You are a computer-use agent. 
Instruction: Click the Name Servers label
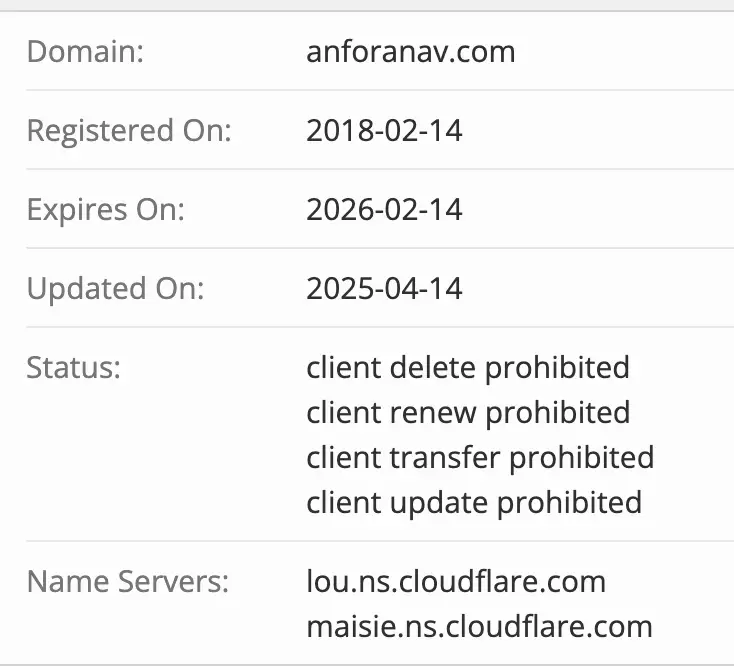[x=128, y=581]
